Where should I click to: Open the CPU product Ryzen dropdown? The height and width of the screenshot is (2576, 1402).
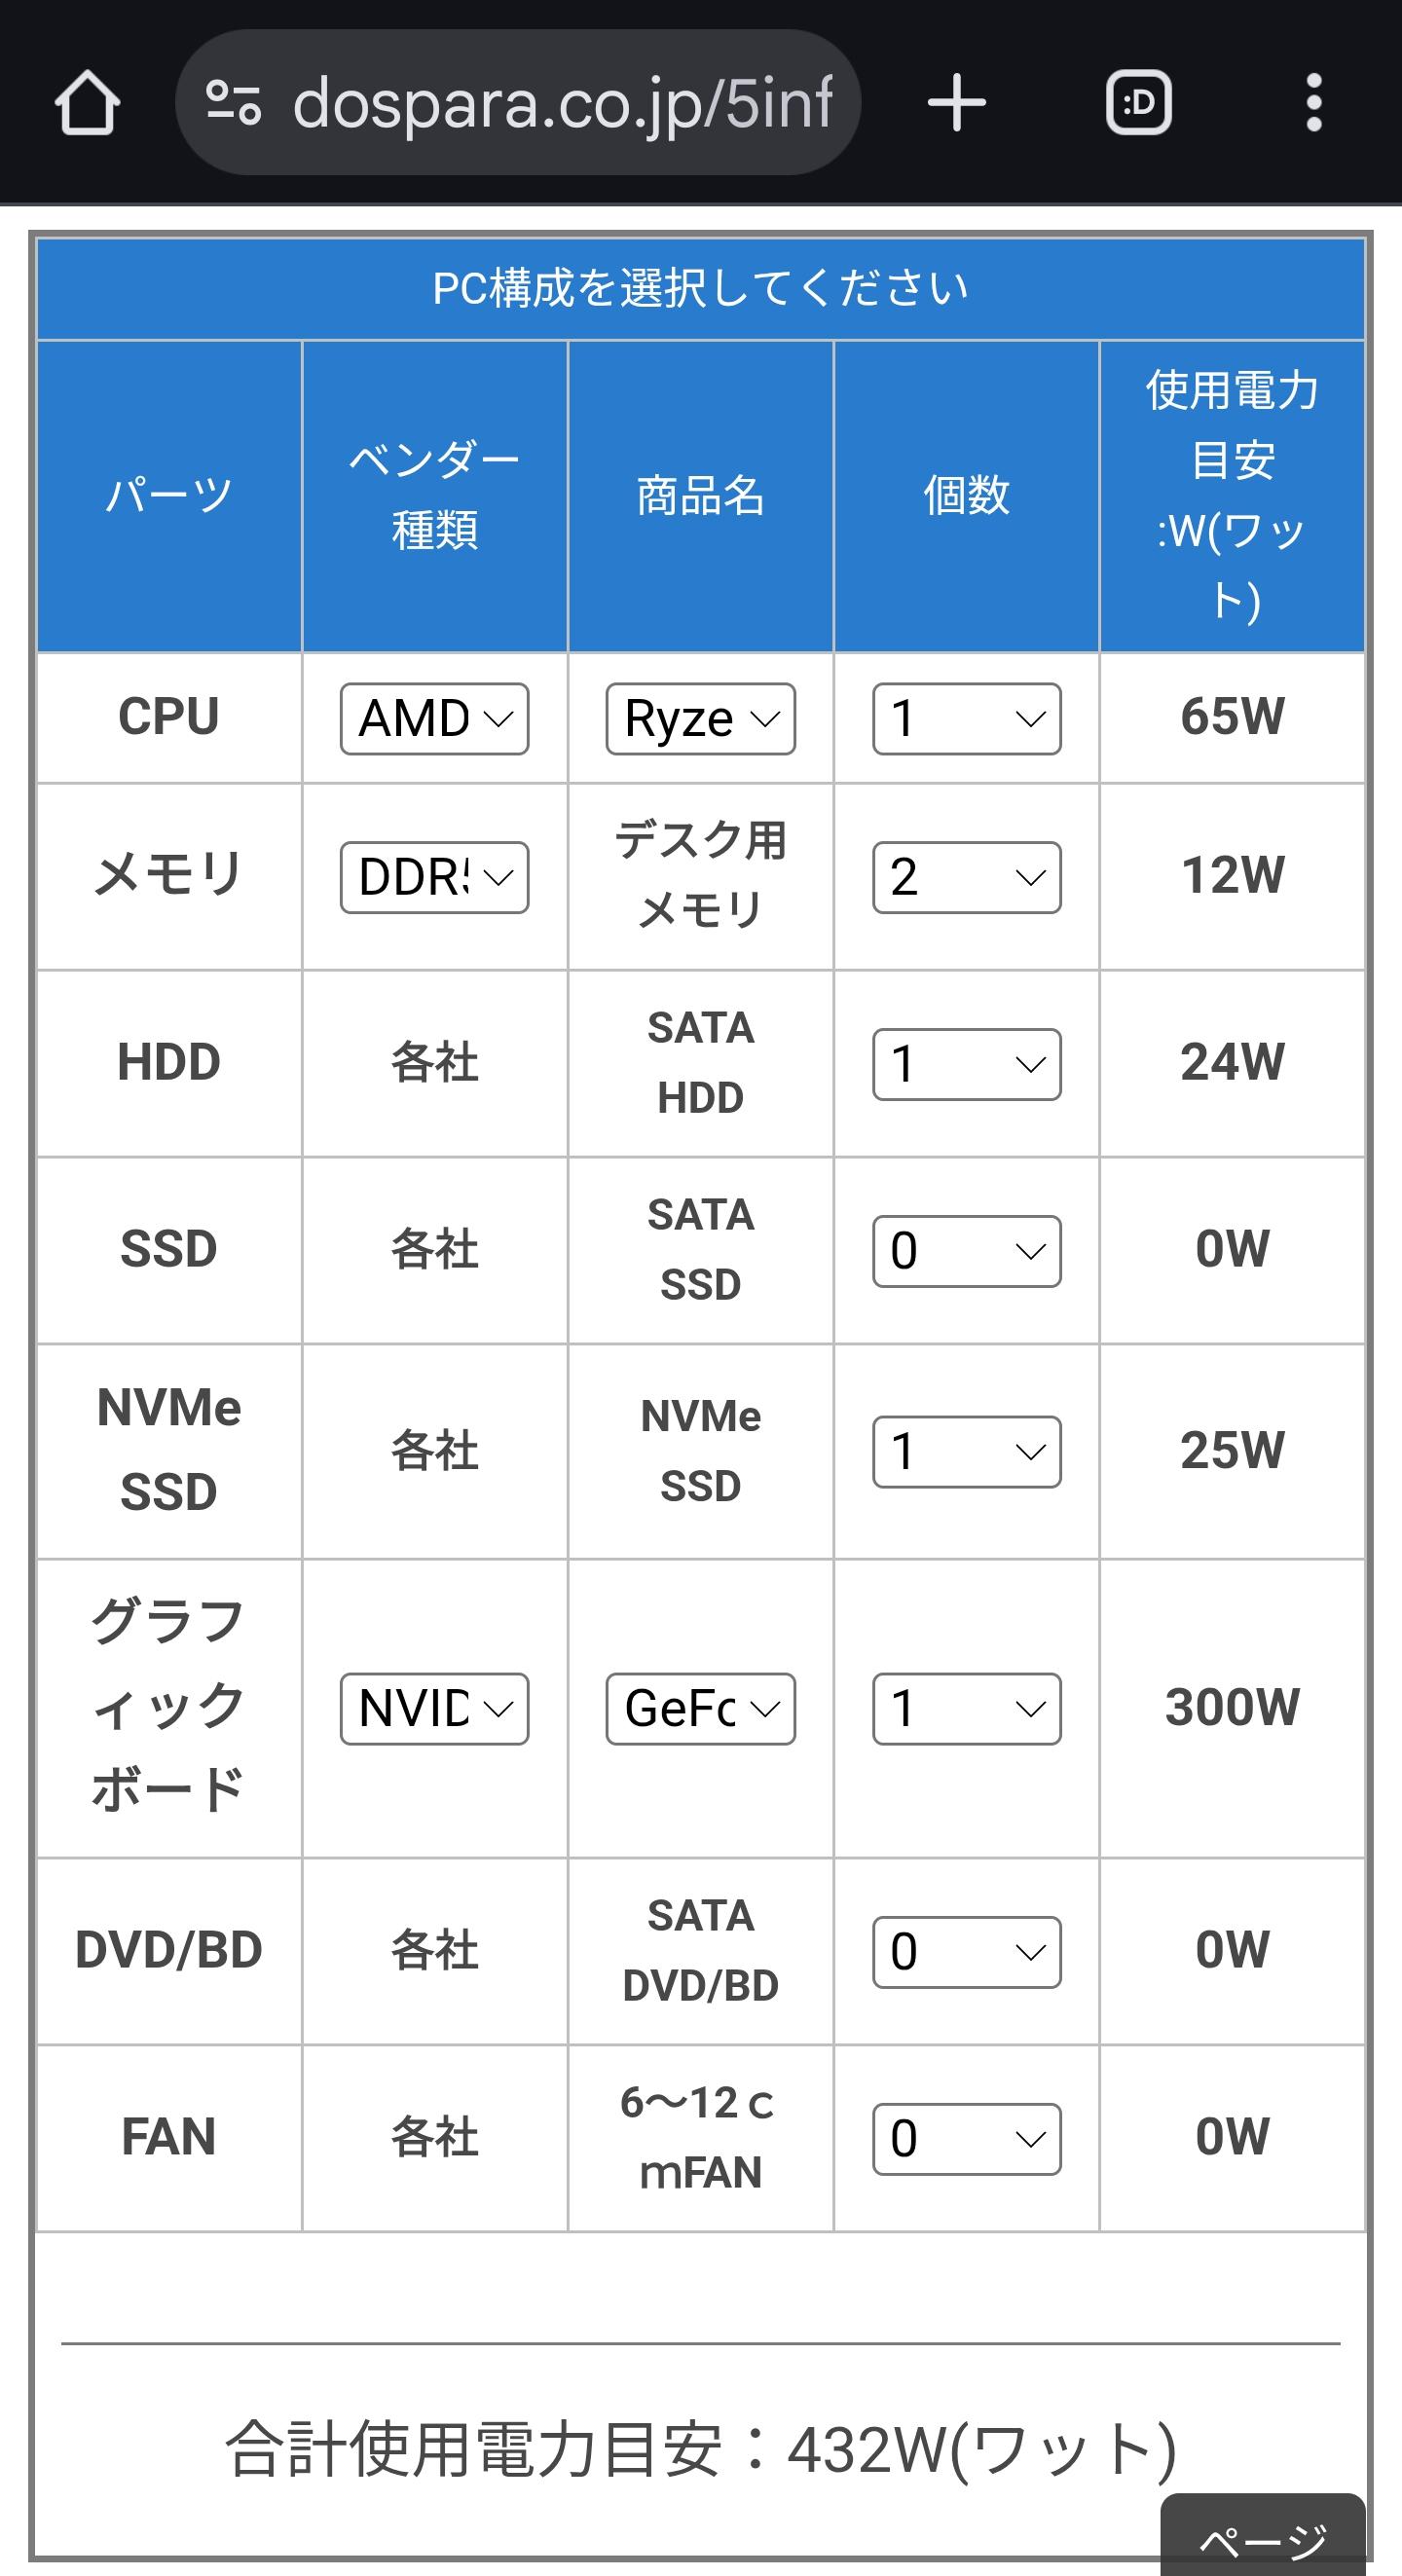(700, 718)
